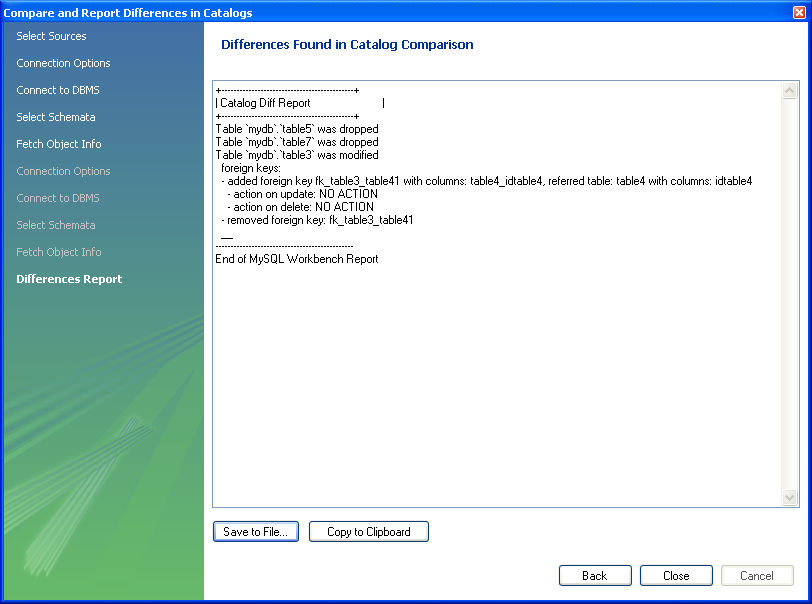Go back with the Back button

click(594, 576)
